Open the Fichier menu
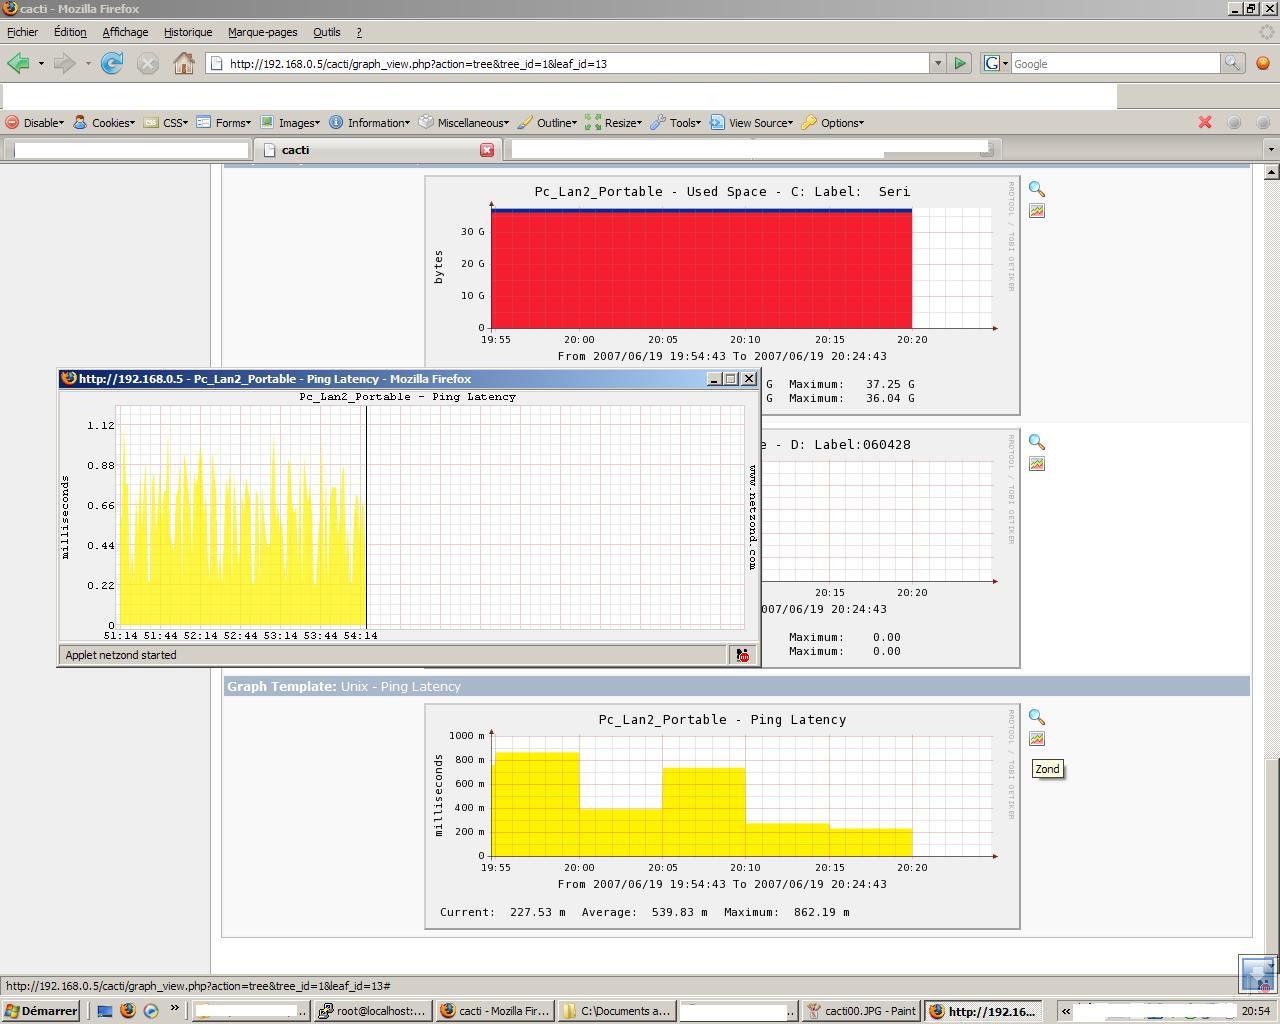This screenshot has width=1280, height=1024. coord(22,32)
